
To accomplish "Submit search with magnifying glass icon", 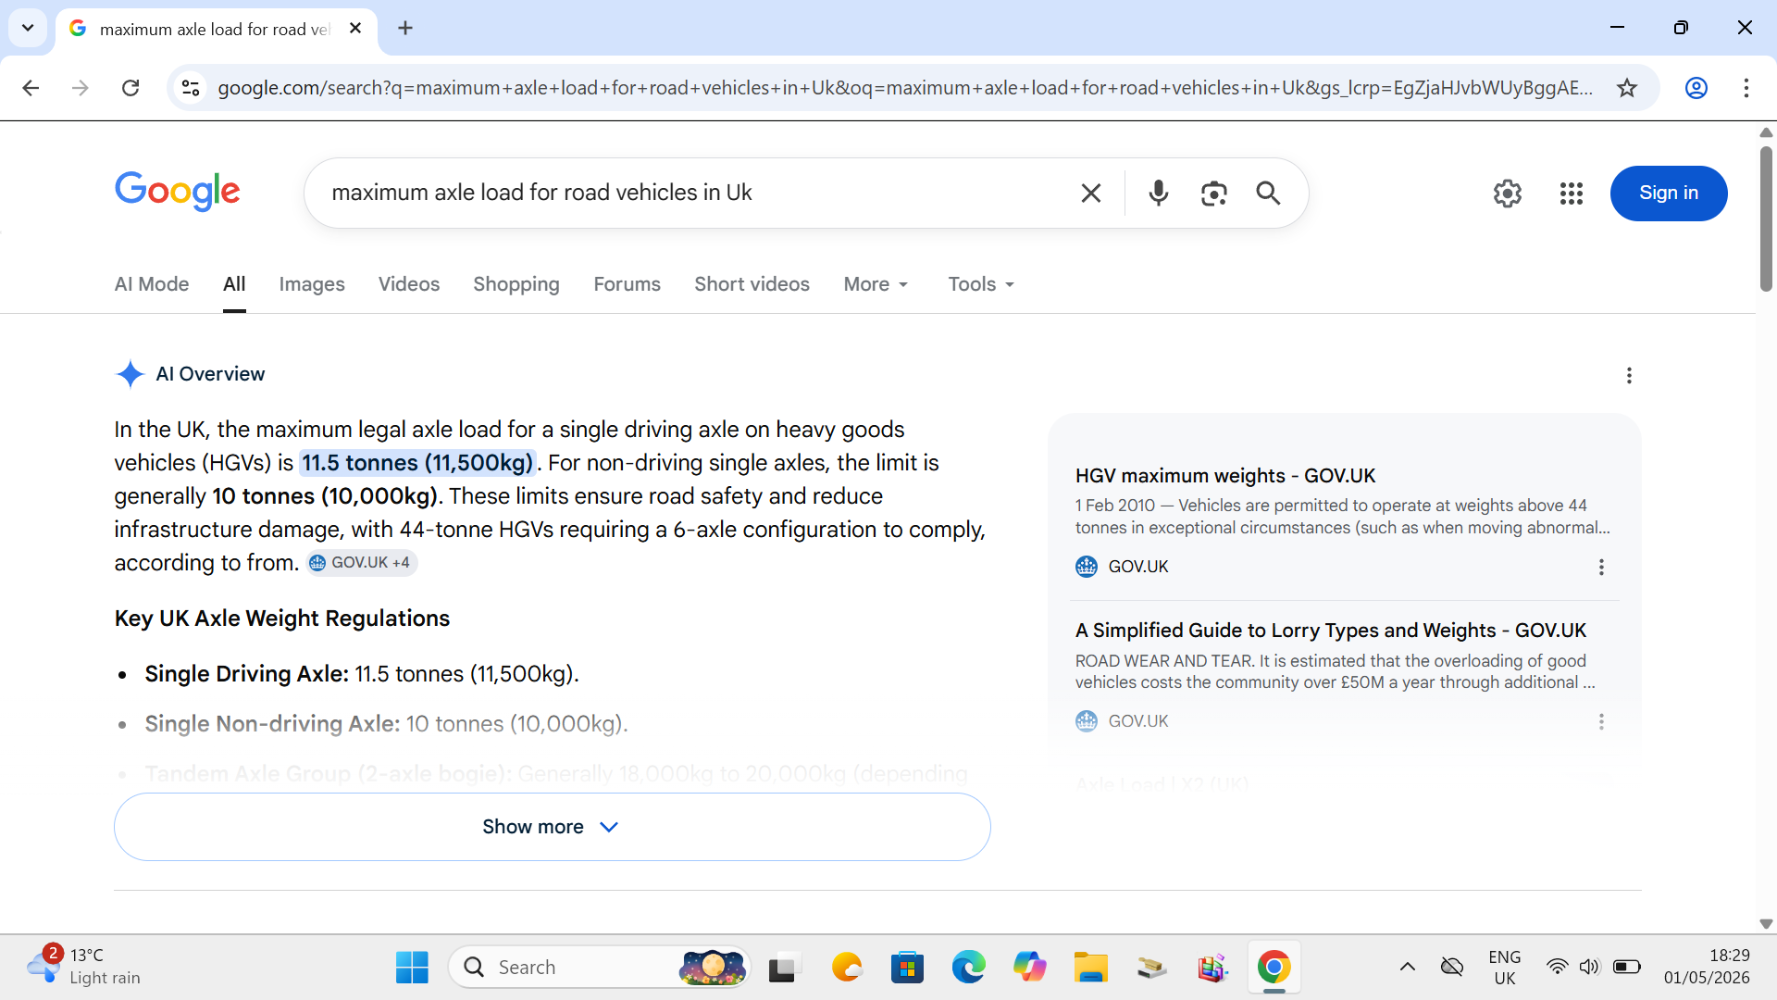I will click(x=1268, y=193).
